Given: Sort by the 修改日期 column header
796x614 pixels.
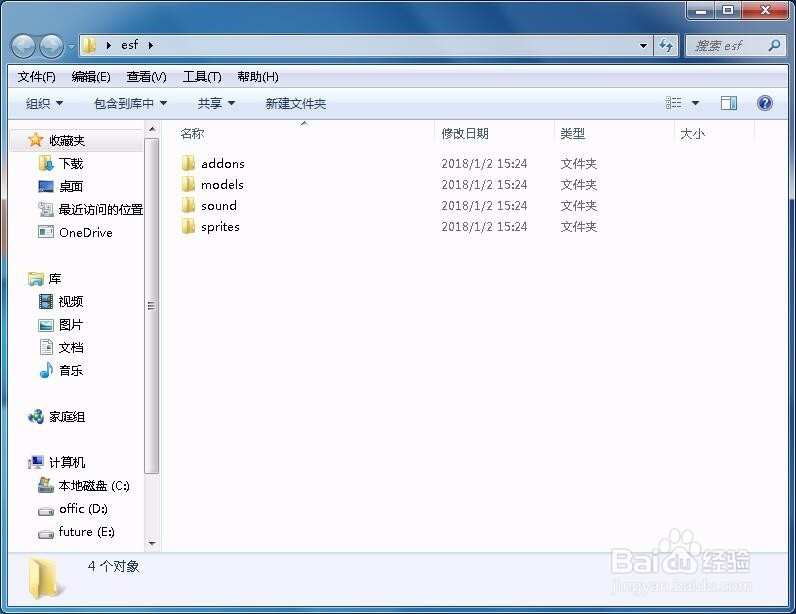Looking at the screenshot, I should tap(465, 134).
